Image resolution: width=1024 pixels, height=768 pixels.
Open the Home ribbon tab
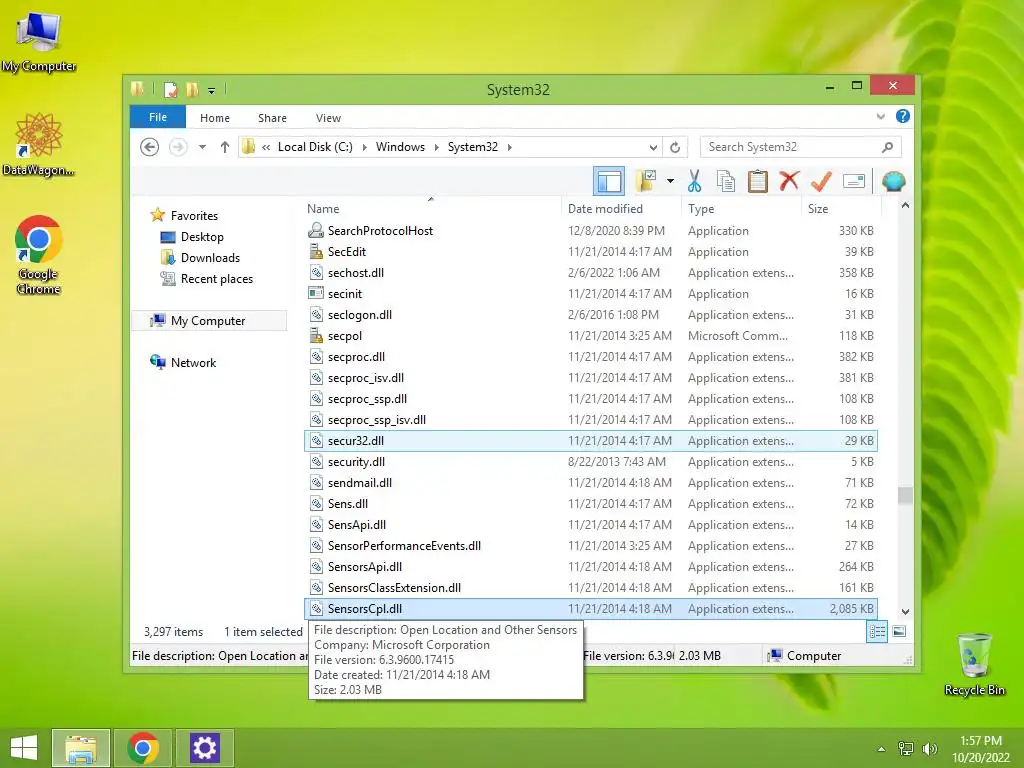[215, 118]
